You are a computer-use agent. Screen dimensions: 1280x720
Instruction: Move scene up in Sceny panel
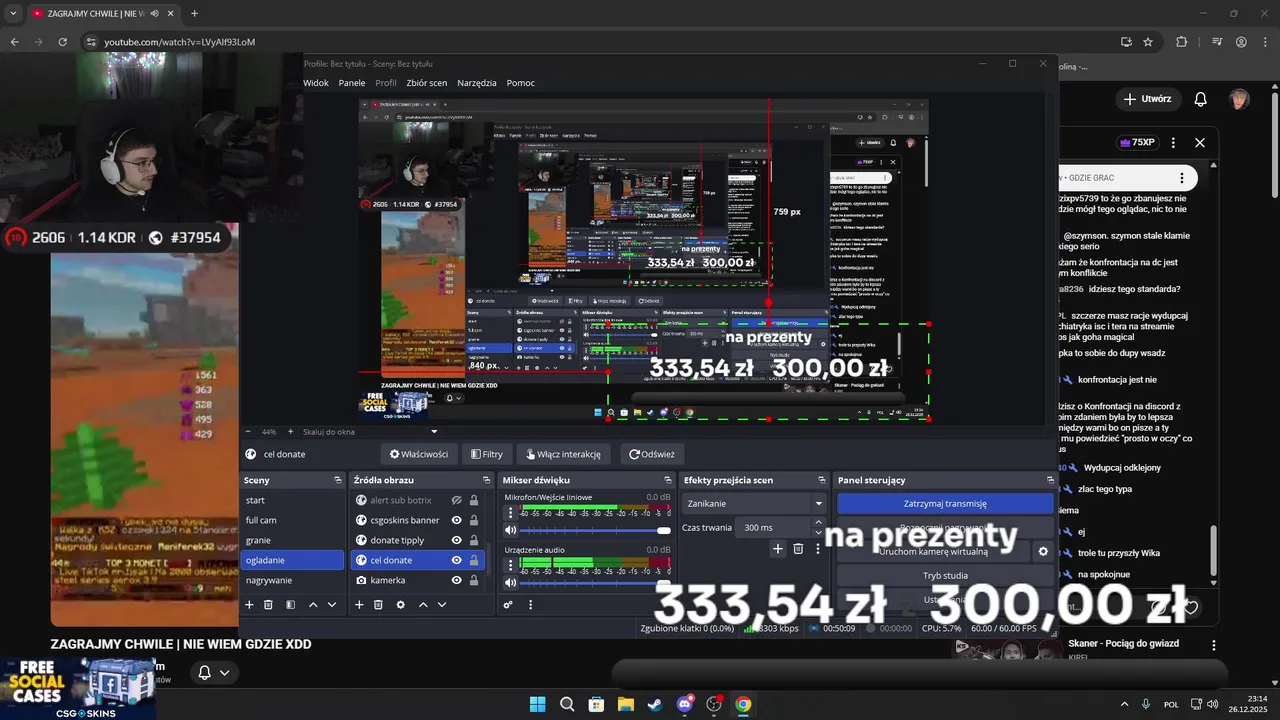[x=313, y=605]
